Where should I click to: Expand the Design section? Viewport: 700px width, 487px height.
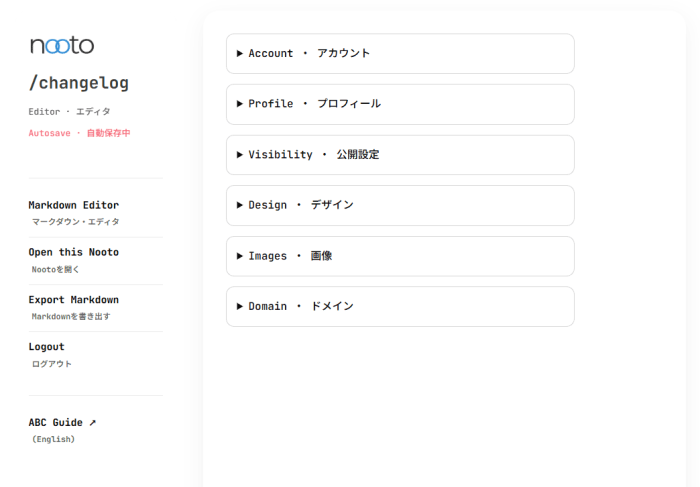click(400, 205)
